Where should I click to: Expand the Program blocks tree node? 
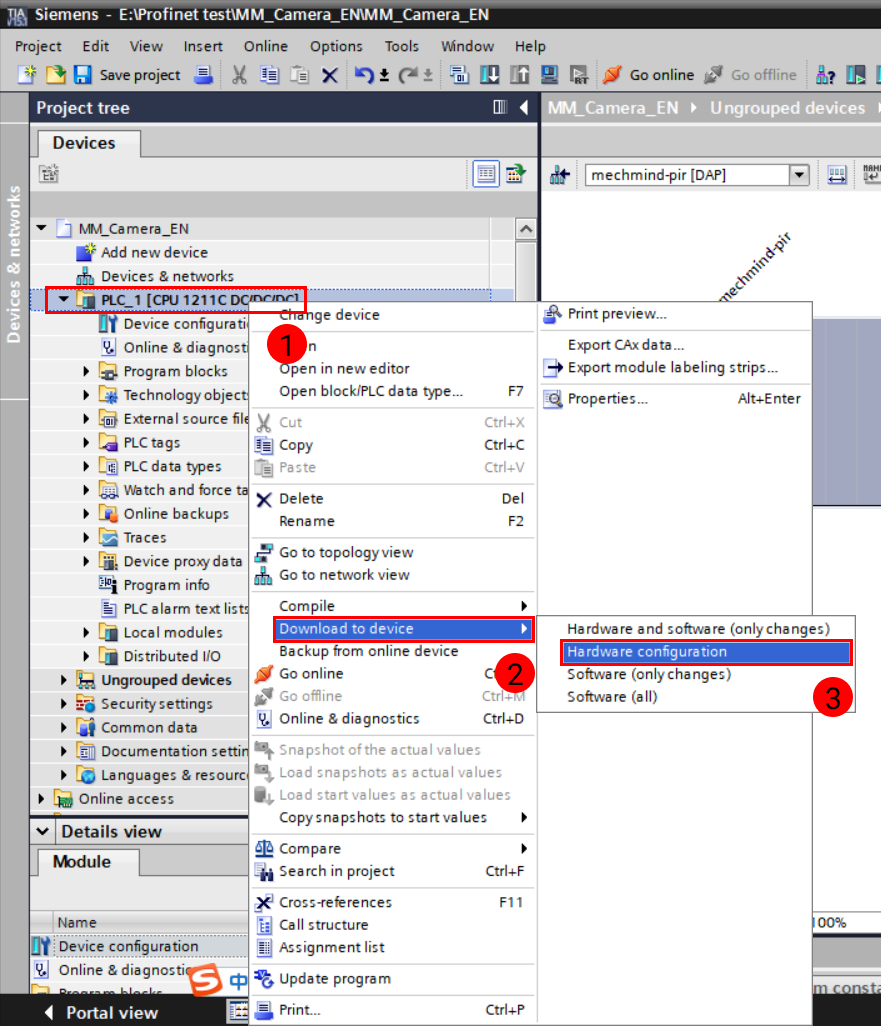click(x=88, y=371)
